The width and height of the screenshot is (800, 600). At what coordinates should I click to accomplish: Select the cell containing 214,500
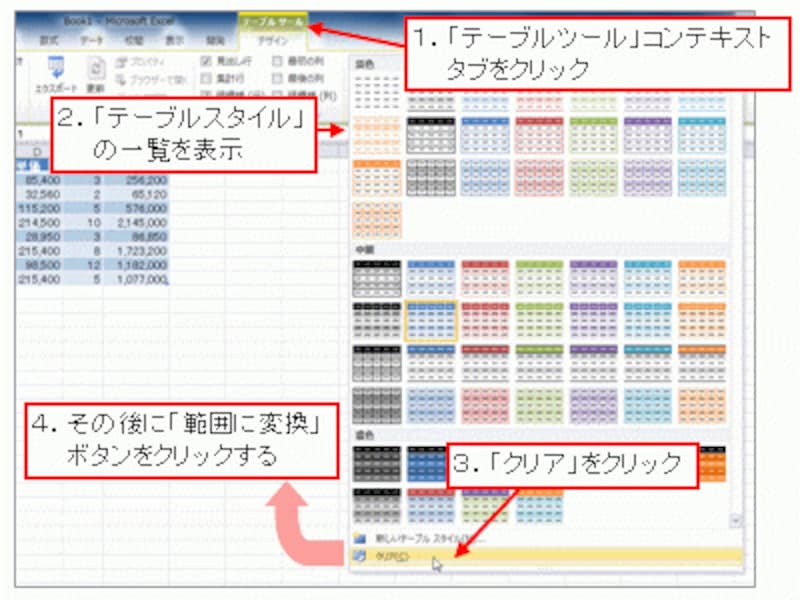pyautogui.click(x=39, y=222)
